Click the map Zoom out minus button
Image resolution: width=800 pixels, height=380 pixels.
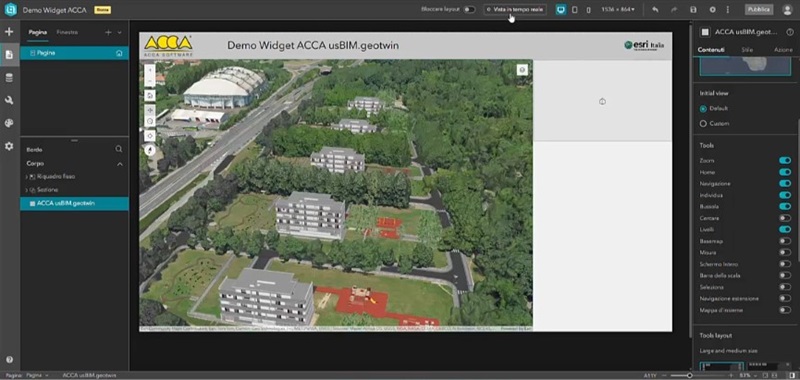click(x=150, y=81)
